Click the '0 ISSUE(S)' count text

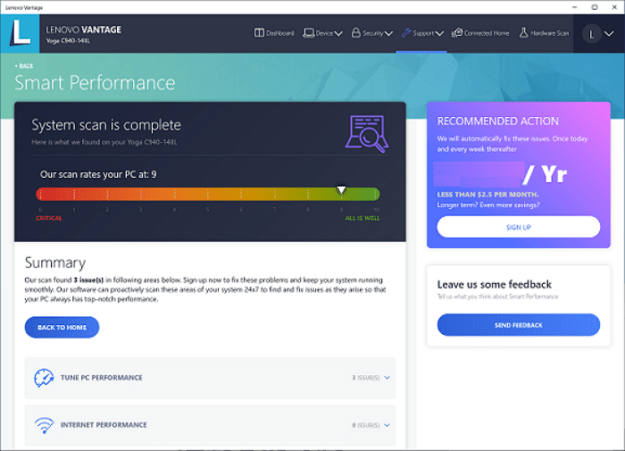coord(366,425)
